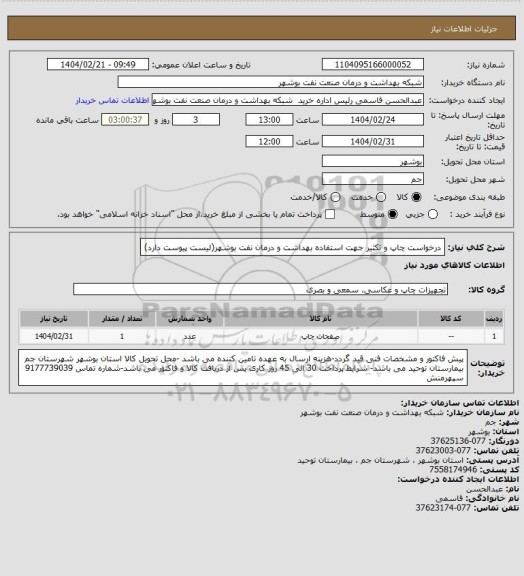
Task: Select the کالا/خدمت radio button
Action: 335,197
